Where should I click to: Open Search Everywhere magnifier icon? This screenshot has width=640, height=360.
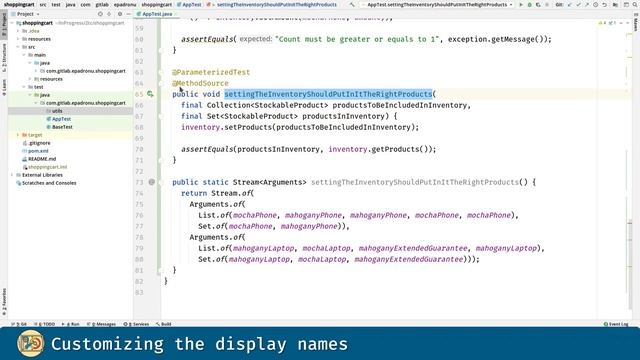pyautogui.click(x=635, y=4)
